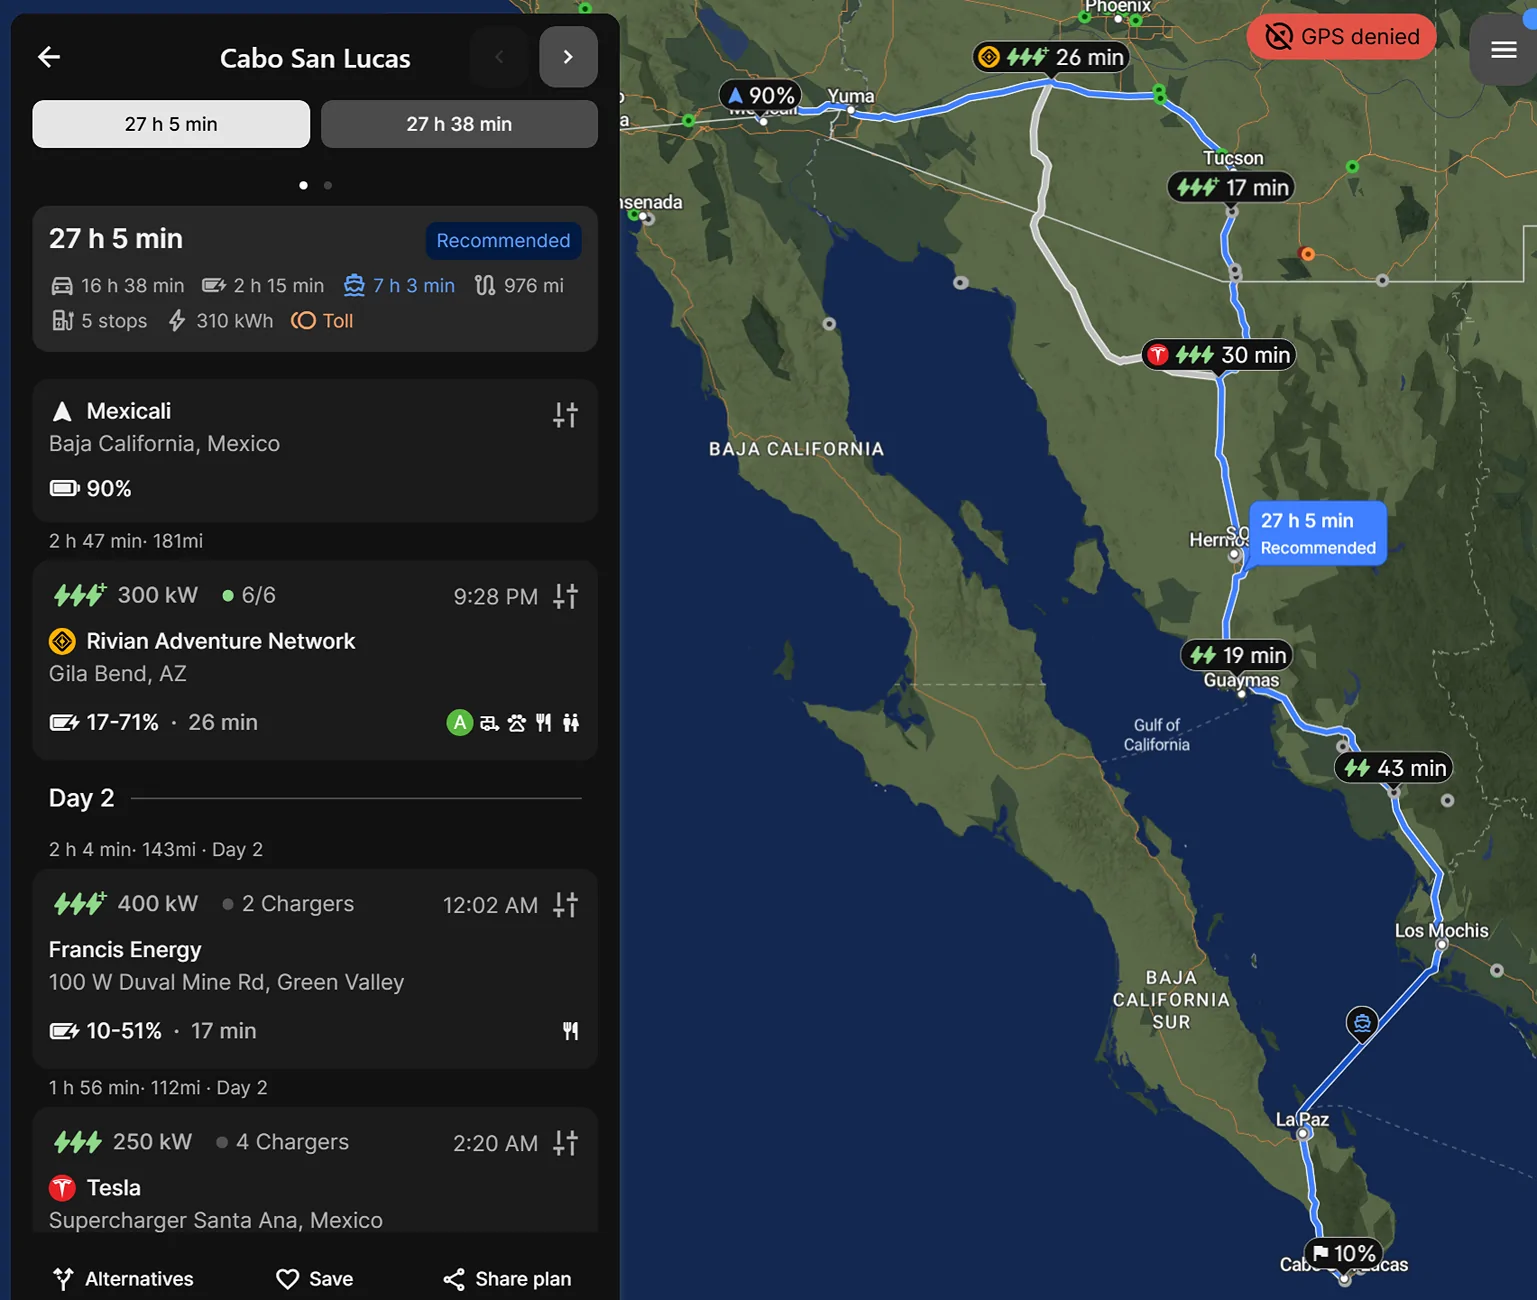1537x1300 pixels.
Task: Open the Alternatives options
Action: [x=123, y=1279]
